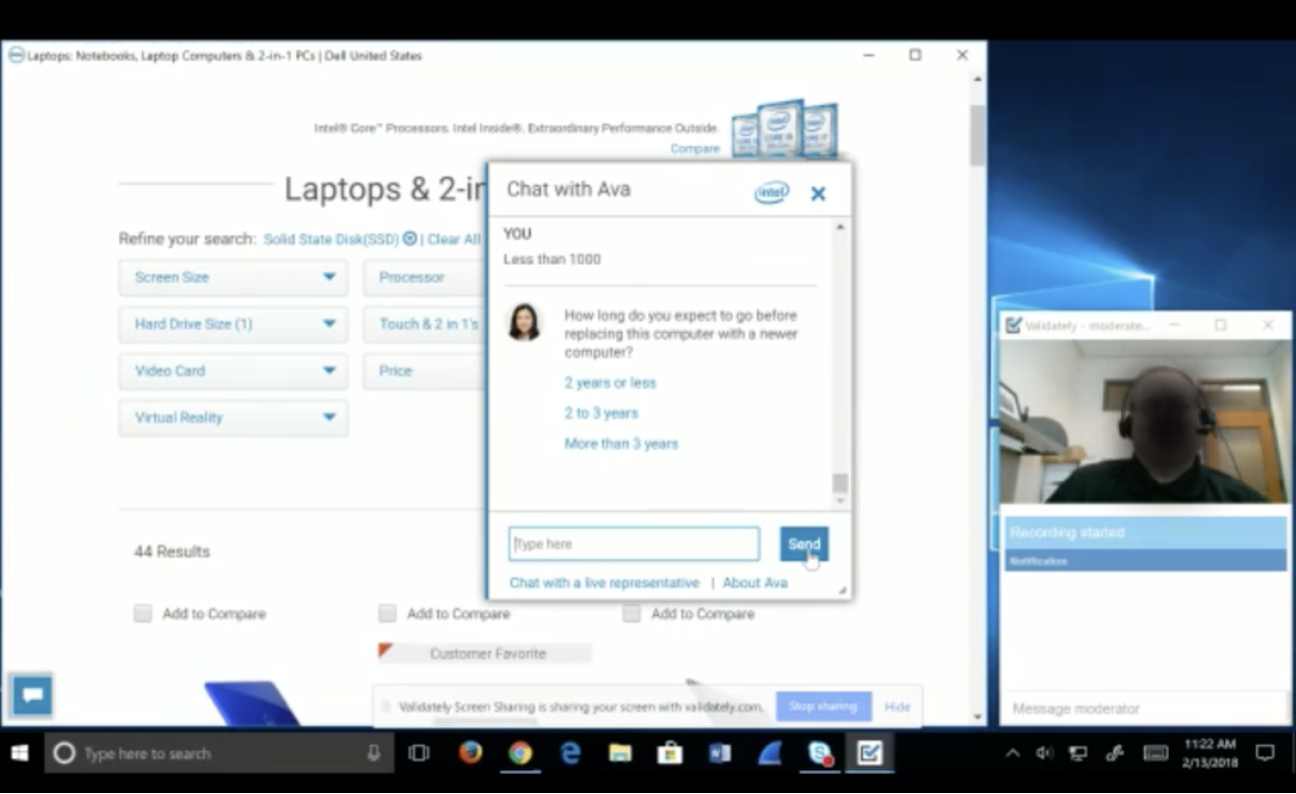Launch Firefox from the taskbar

click(470, 753)
